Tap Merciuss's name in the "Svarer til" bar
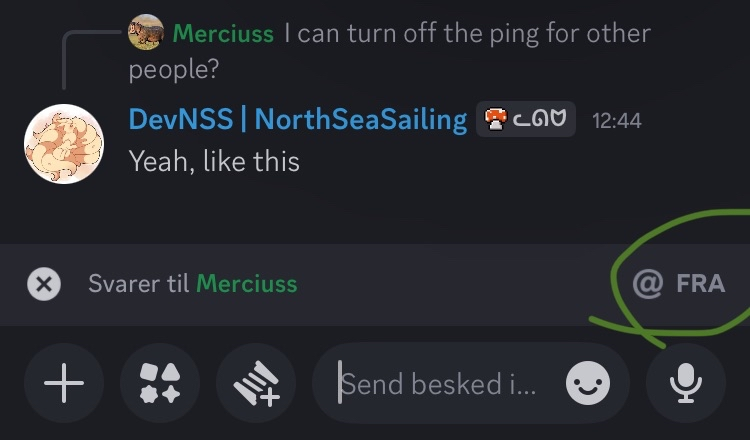The height and width of the screenshot is (440, 750). pyautogui.click(x=246, y=284)
